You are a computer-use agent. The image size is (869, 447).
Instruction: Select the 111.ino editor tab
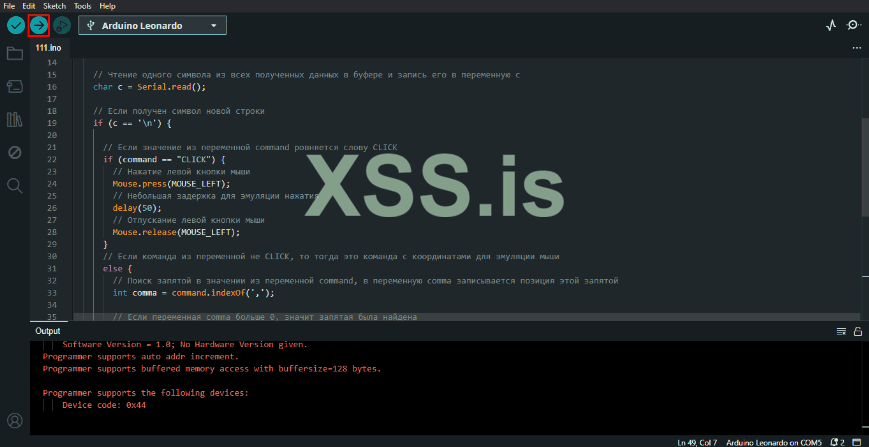(x=49, y=48)
